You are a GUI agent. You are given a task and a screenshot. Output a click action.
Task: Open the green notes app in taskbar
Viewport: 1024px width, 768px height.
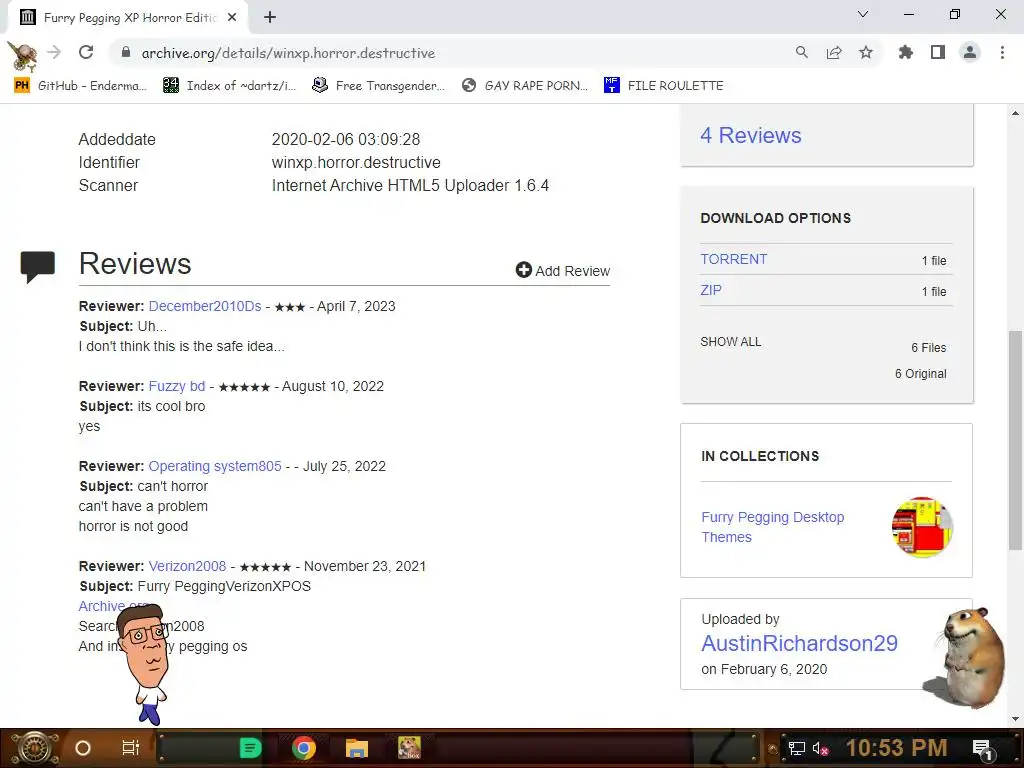(250, 748)
